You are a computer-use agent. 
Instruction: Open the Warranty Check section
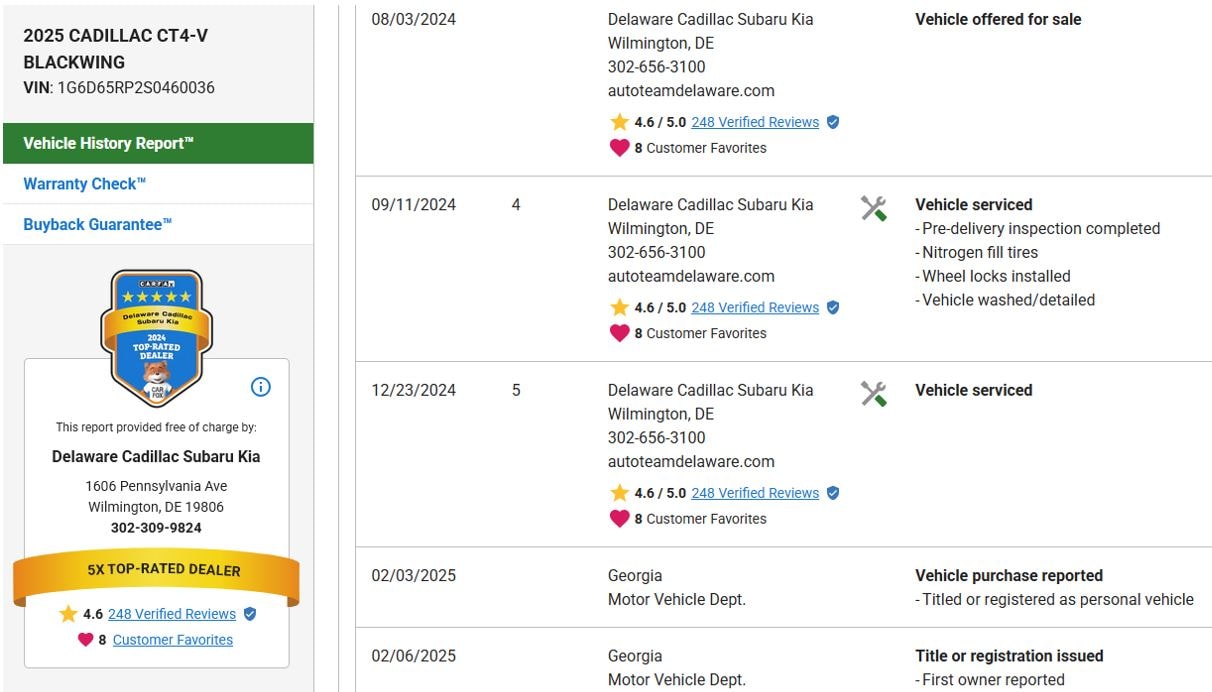pyautogui.click(x=85, y=184)
